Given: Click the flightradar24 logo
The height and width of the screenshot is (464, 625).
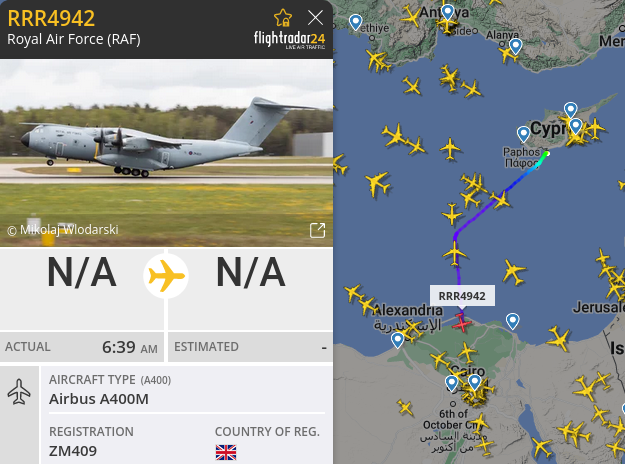Looking at the screenshot, I should point(289,40).
